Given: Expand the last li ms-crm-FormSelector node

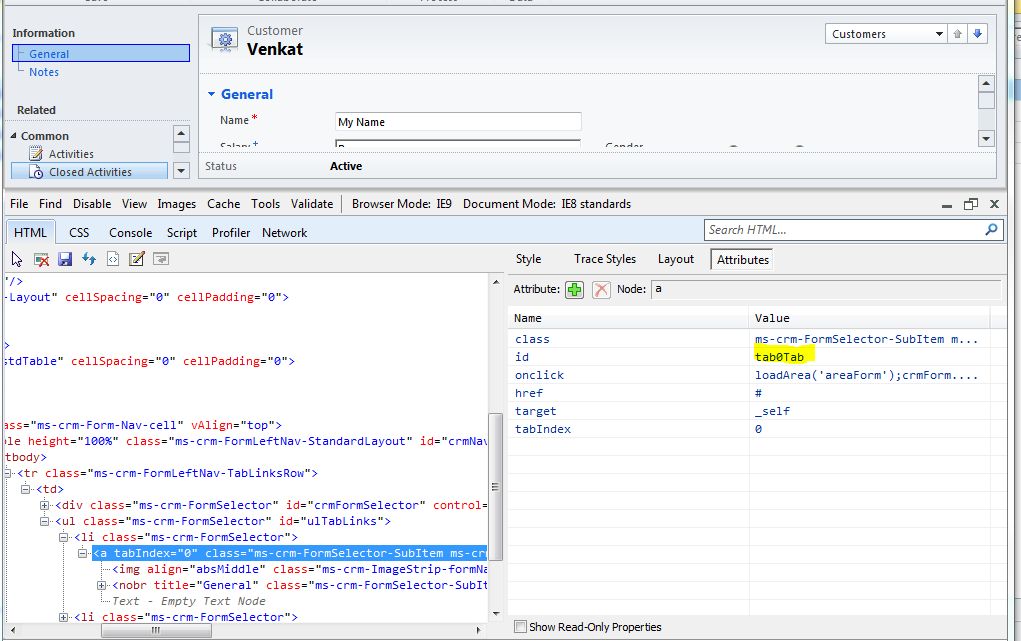Looking at the screenshot, I should [63, 617].
